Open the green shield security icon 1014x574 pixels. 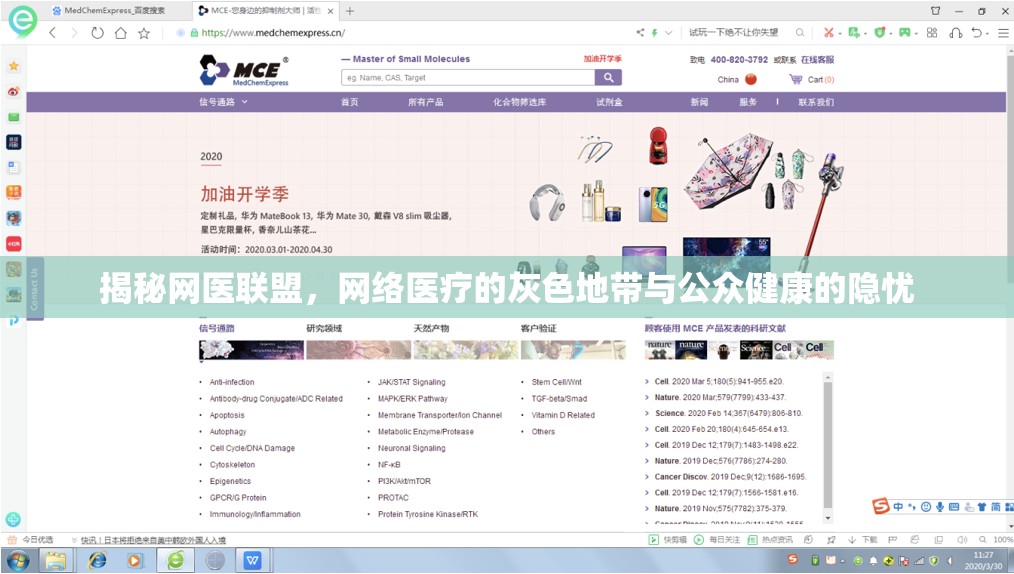click(879, 32)
